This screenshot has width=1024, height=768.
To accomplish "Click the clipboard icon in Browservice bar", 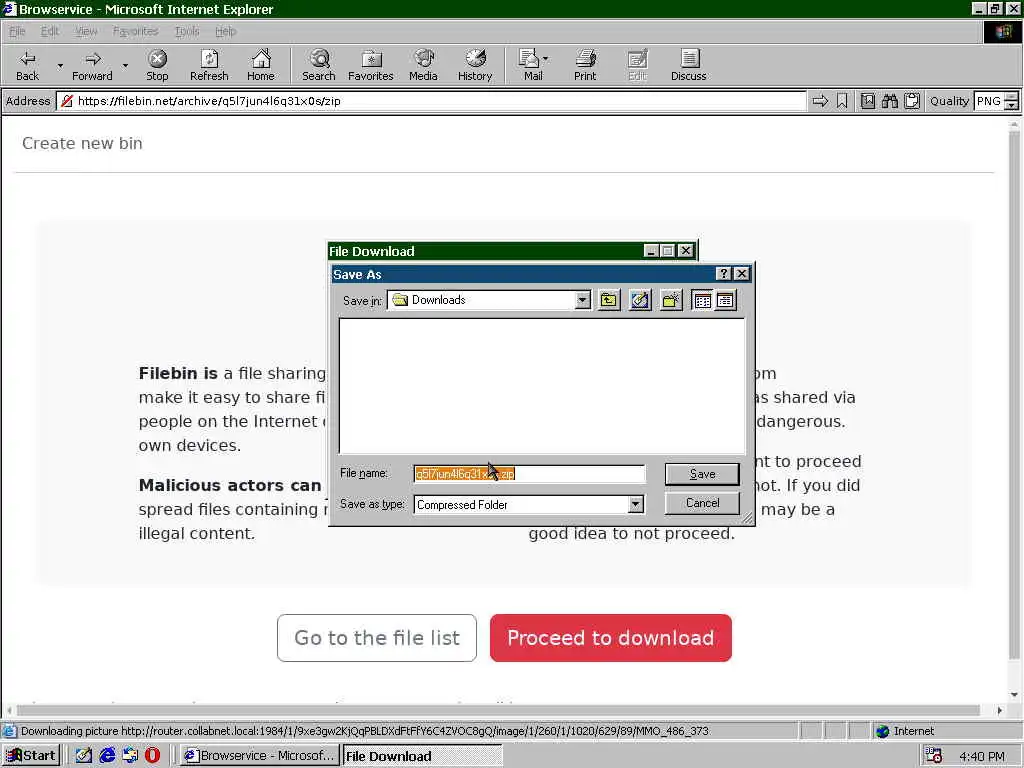I will (x=912, y=101).
